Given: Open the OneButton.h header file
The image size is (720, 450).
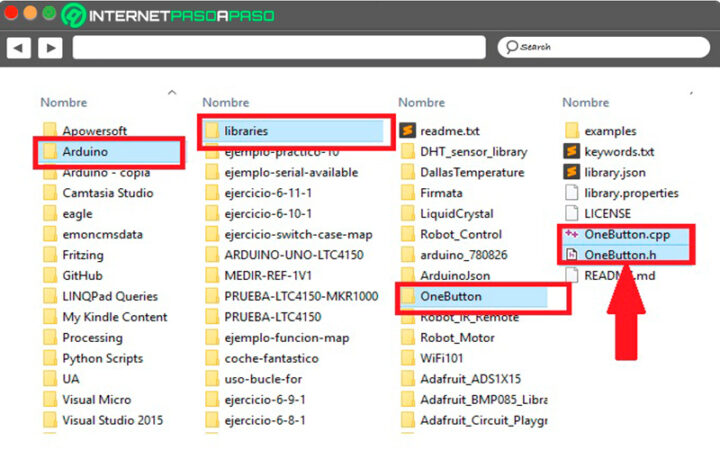Looking at the screenshot, I should coord(618,255).
